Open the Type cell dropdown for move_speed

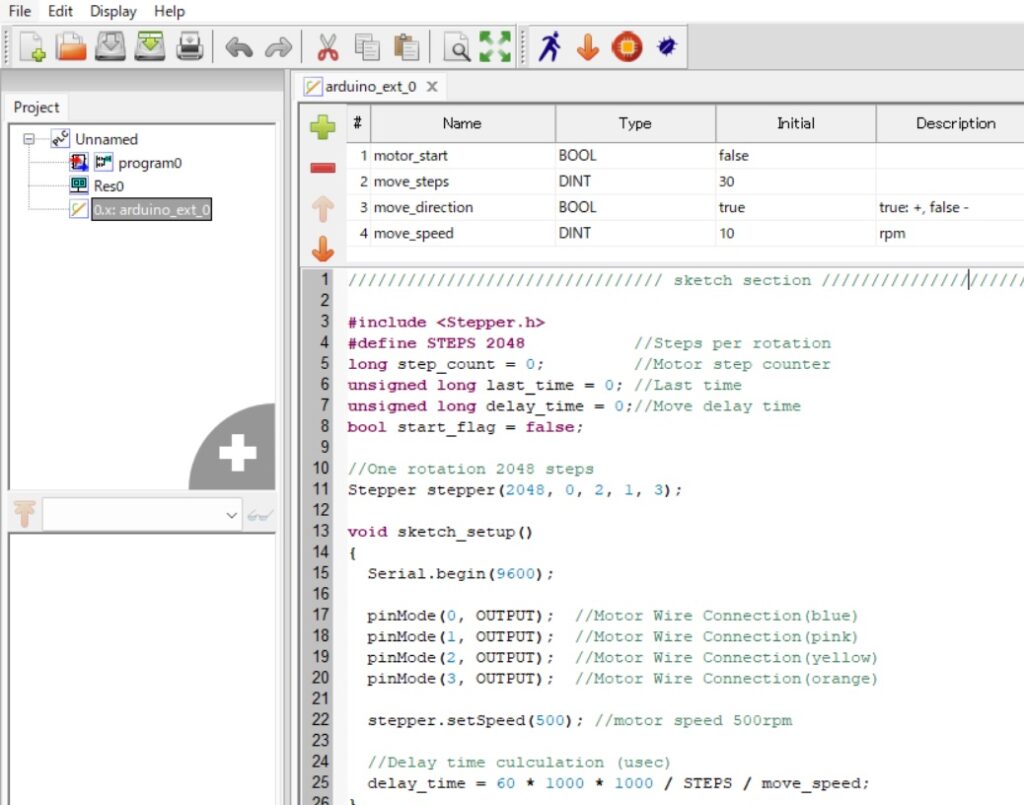coord(635,233)
